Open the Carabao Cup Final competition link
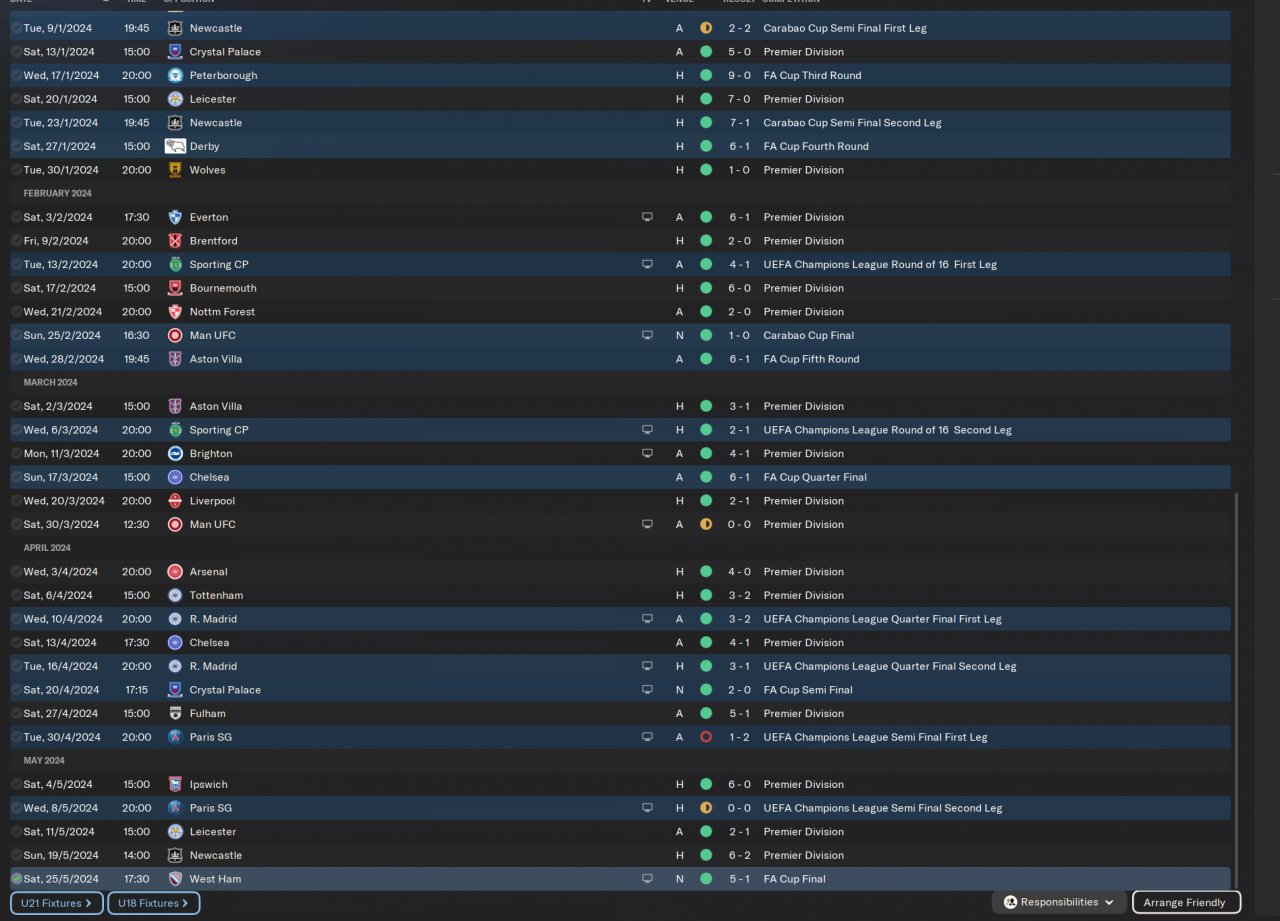The width and height of the screenshot is (1280, 921). tap(808, 335)
